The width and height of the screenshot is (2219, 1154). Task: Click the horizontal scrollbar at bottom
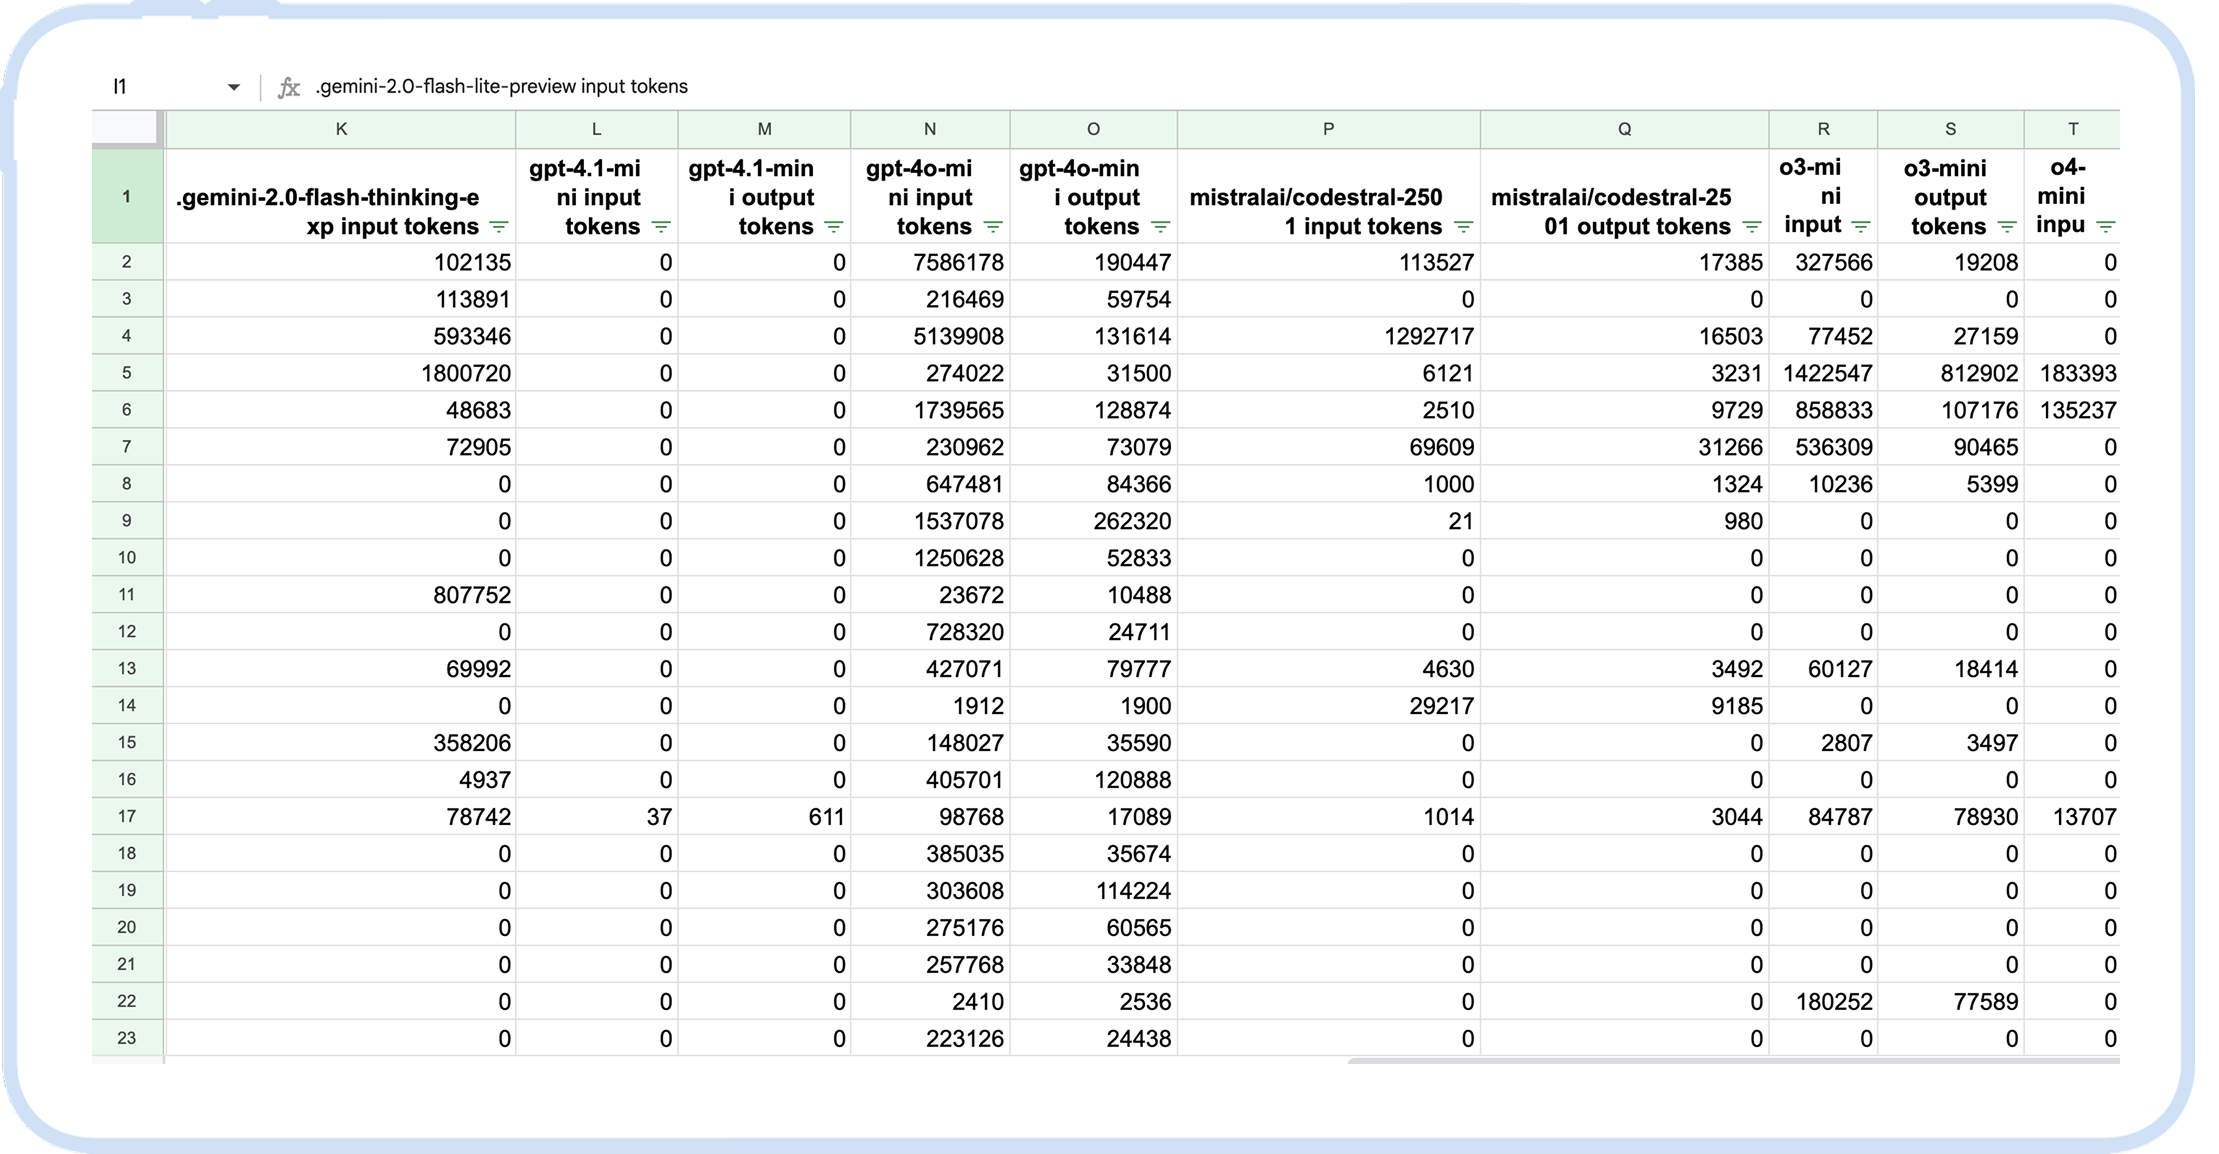[1733, 1060]
